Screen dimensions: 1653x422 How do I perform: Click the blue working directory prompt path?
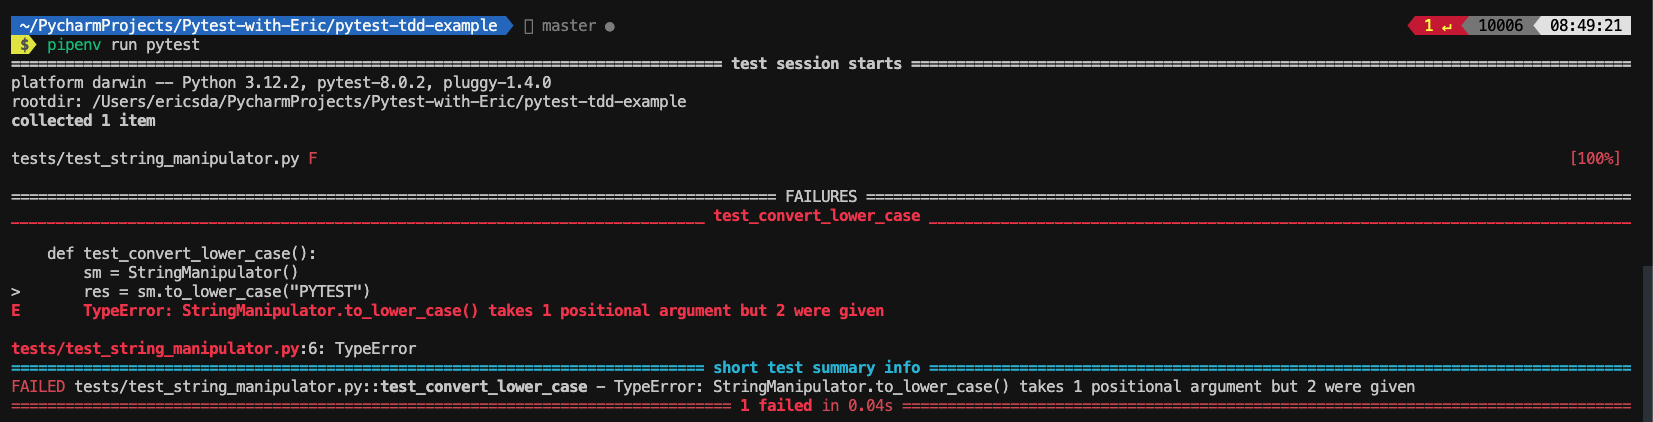pyautogui.click(x=258, y=26)
